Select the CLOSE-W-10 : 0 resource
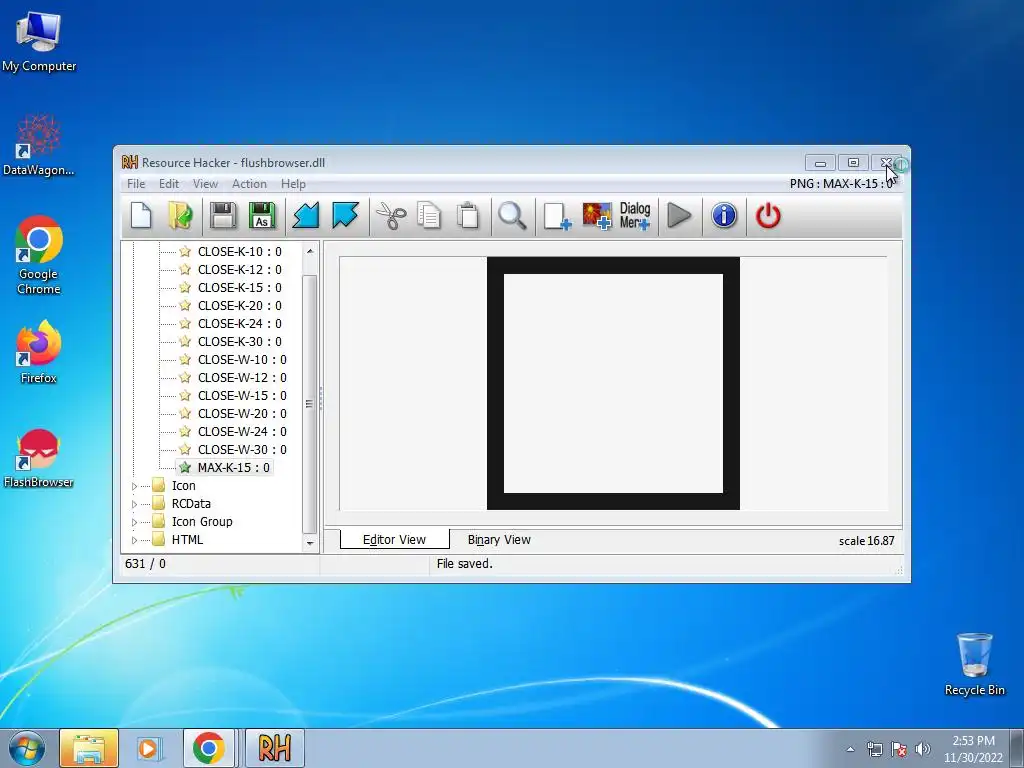Screen dimensions: 1024x768 click(x=242, y=360)
